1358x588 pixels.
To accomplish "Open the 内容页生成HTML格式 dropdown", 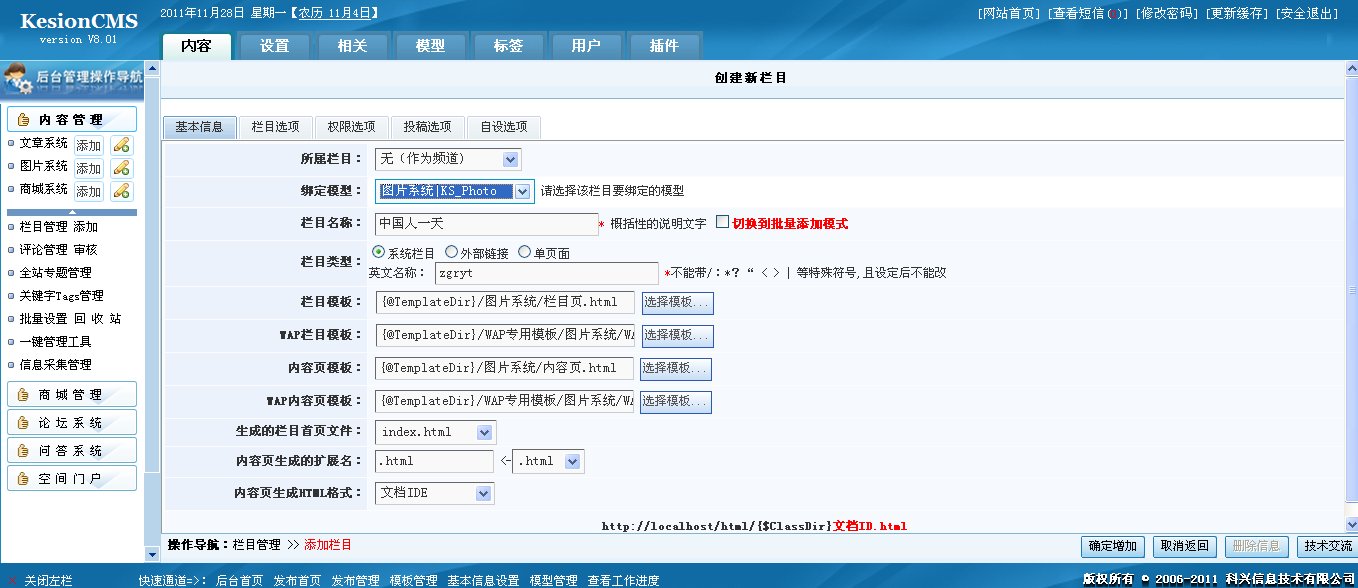I will tap(482, 493).
